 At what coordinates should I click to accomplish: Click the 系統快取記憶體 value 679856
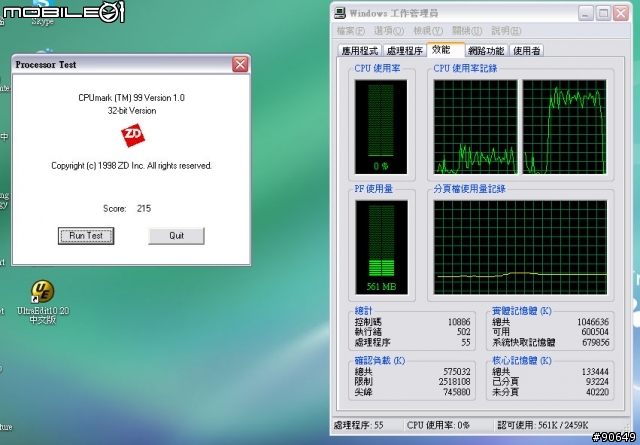tap(596, 343)
